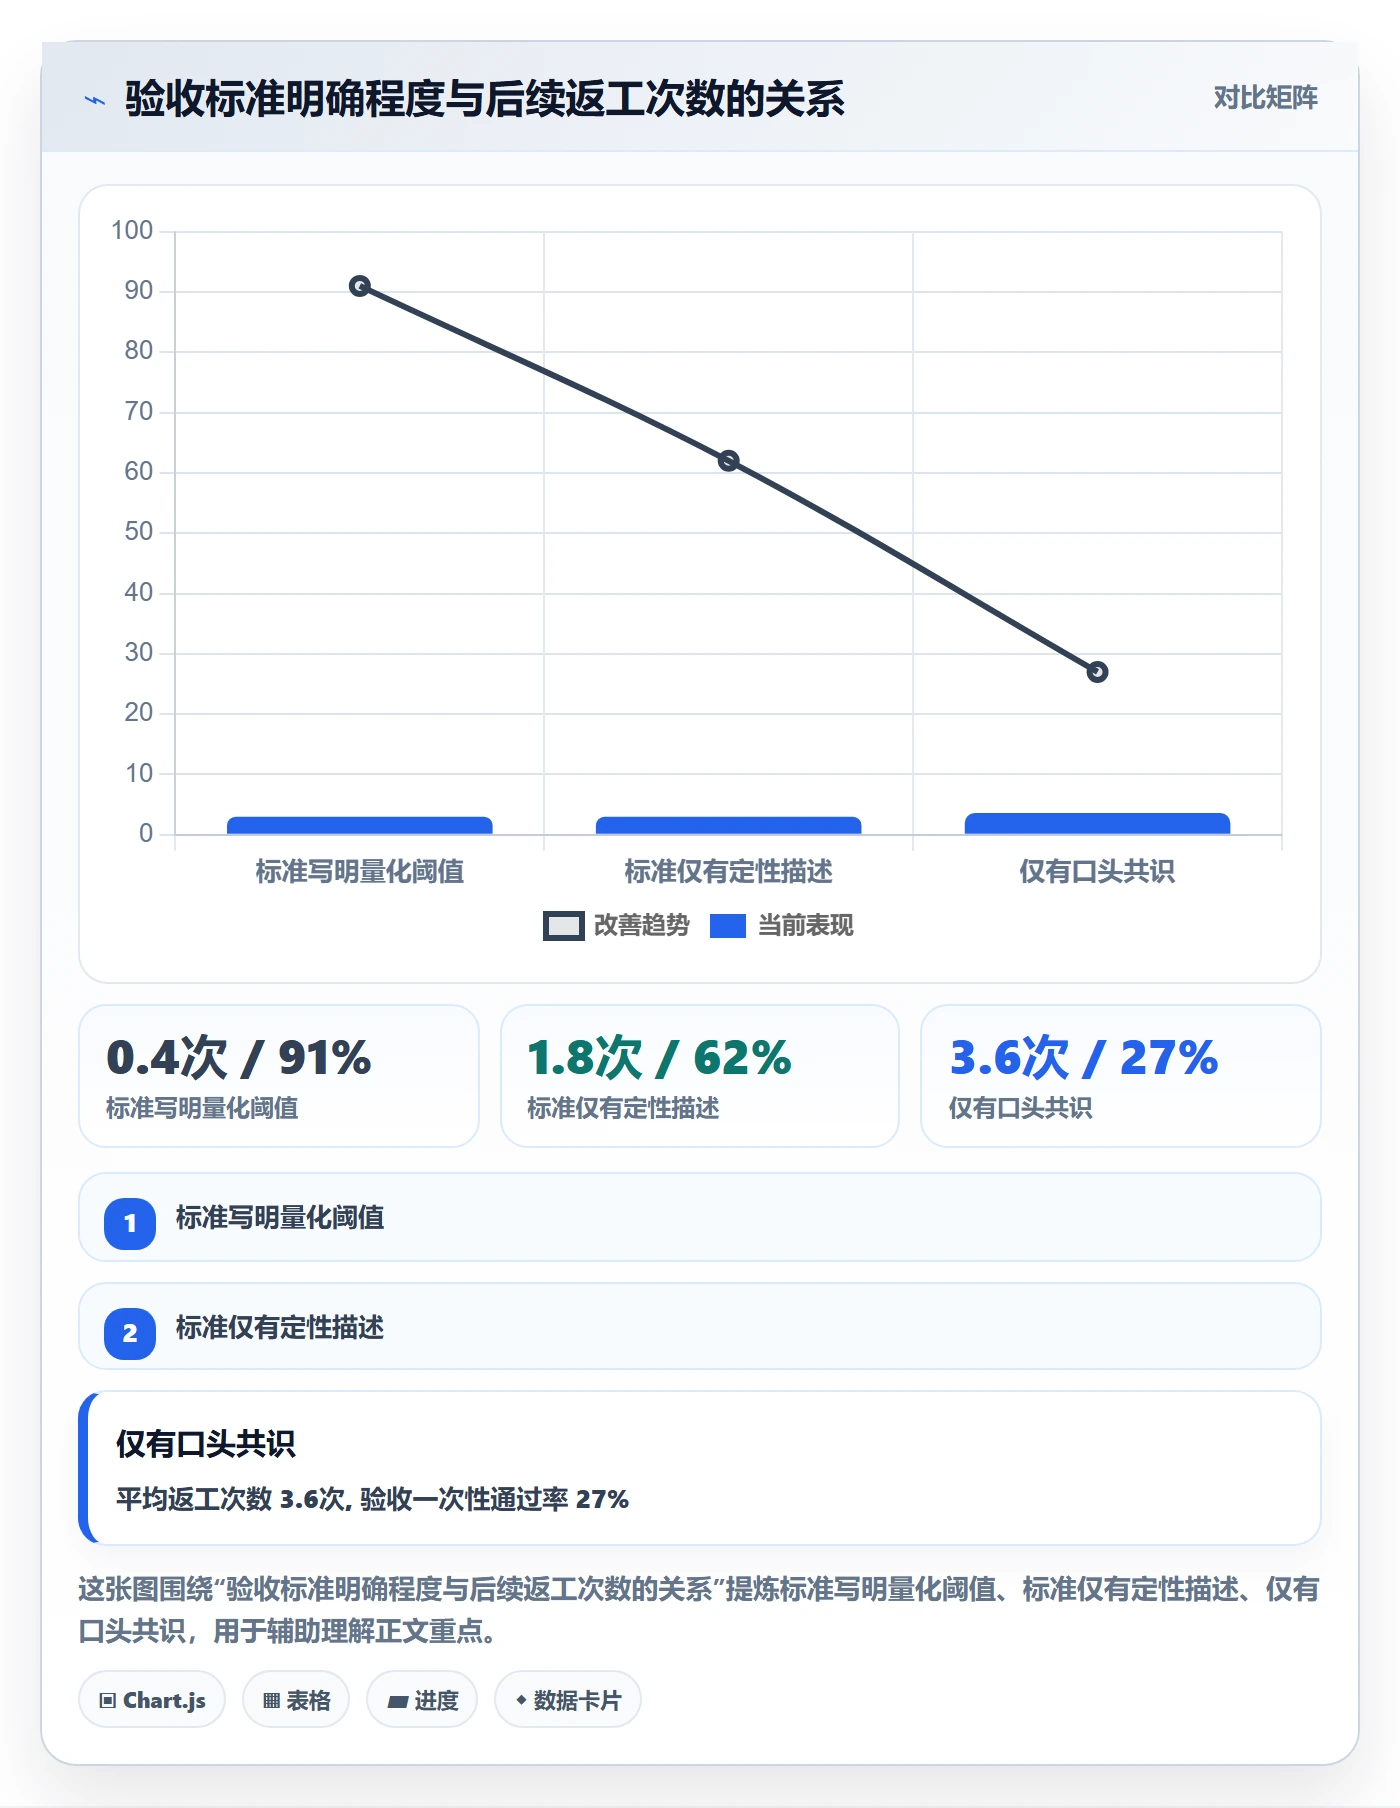Select the 表格 tag
Screen dimensions: 1400x1808
pyautogui.click(x=296, y=1699)
